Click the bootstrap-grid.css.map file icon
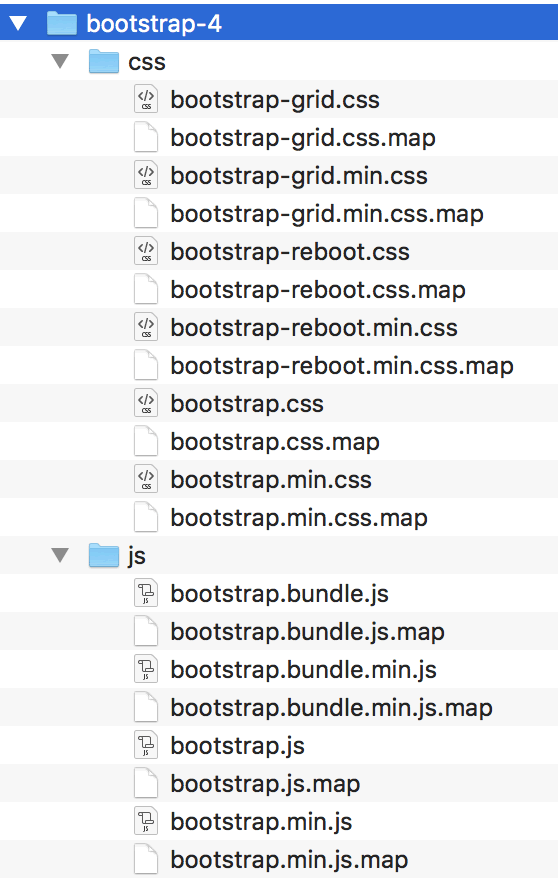 tap(146, 138)
